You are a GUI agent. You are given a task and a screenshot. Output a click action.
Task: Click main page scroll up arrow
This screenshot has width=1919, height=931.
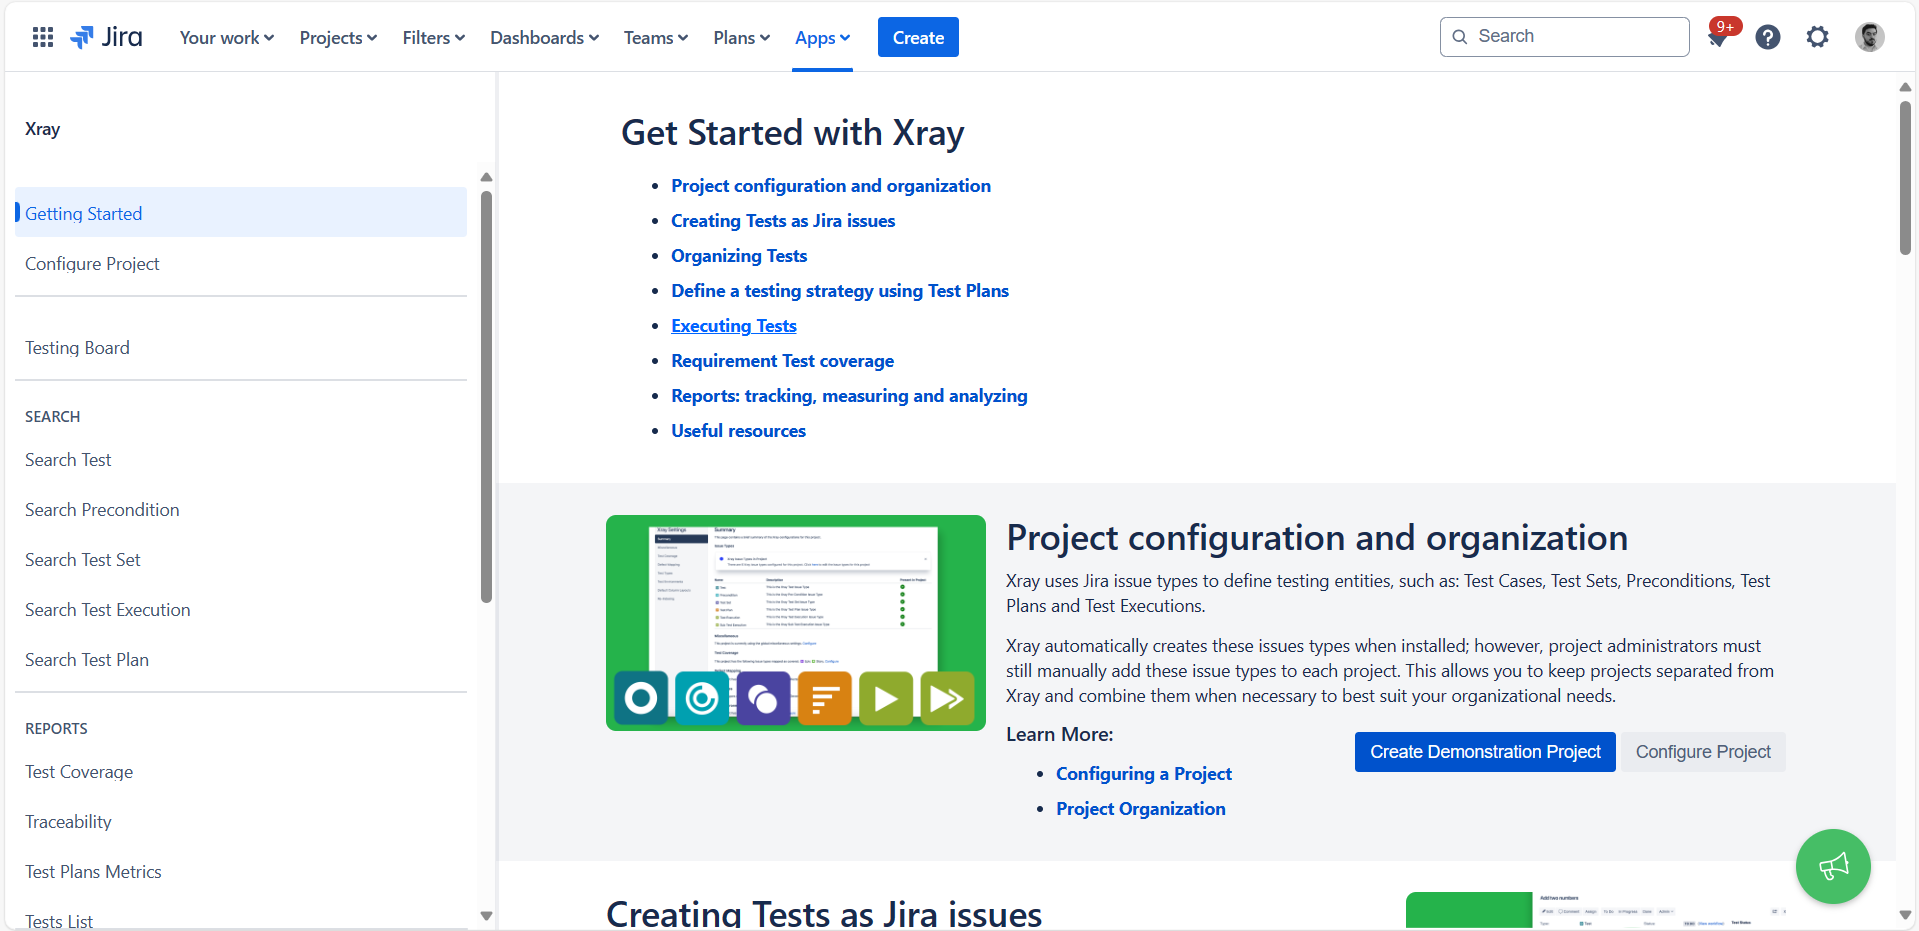point(1905,87)
